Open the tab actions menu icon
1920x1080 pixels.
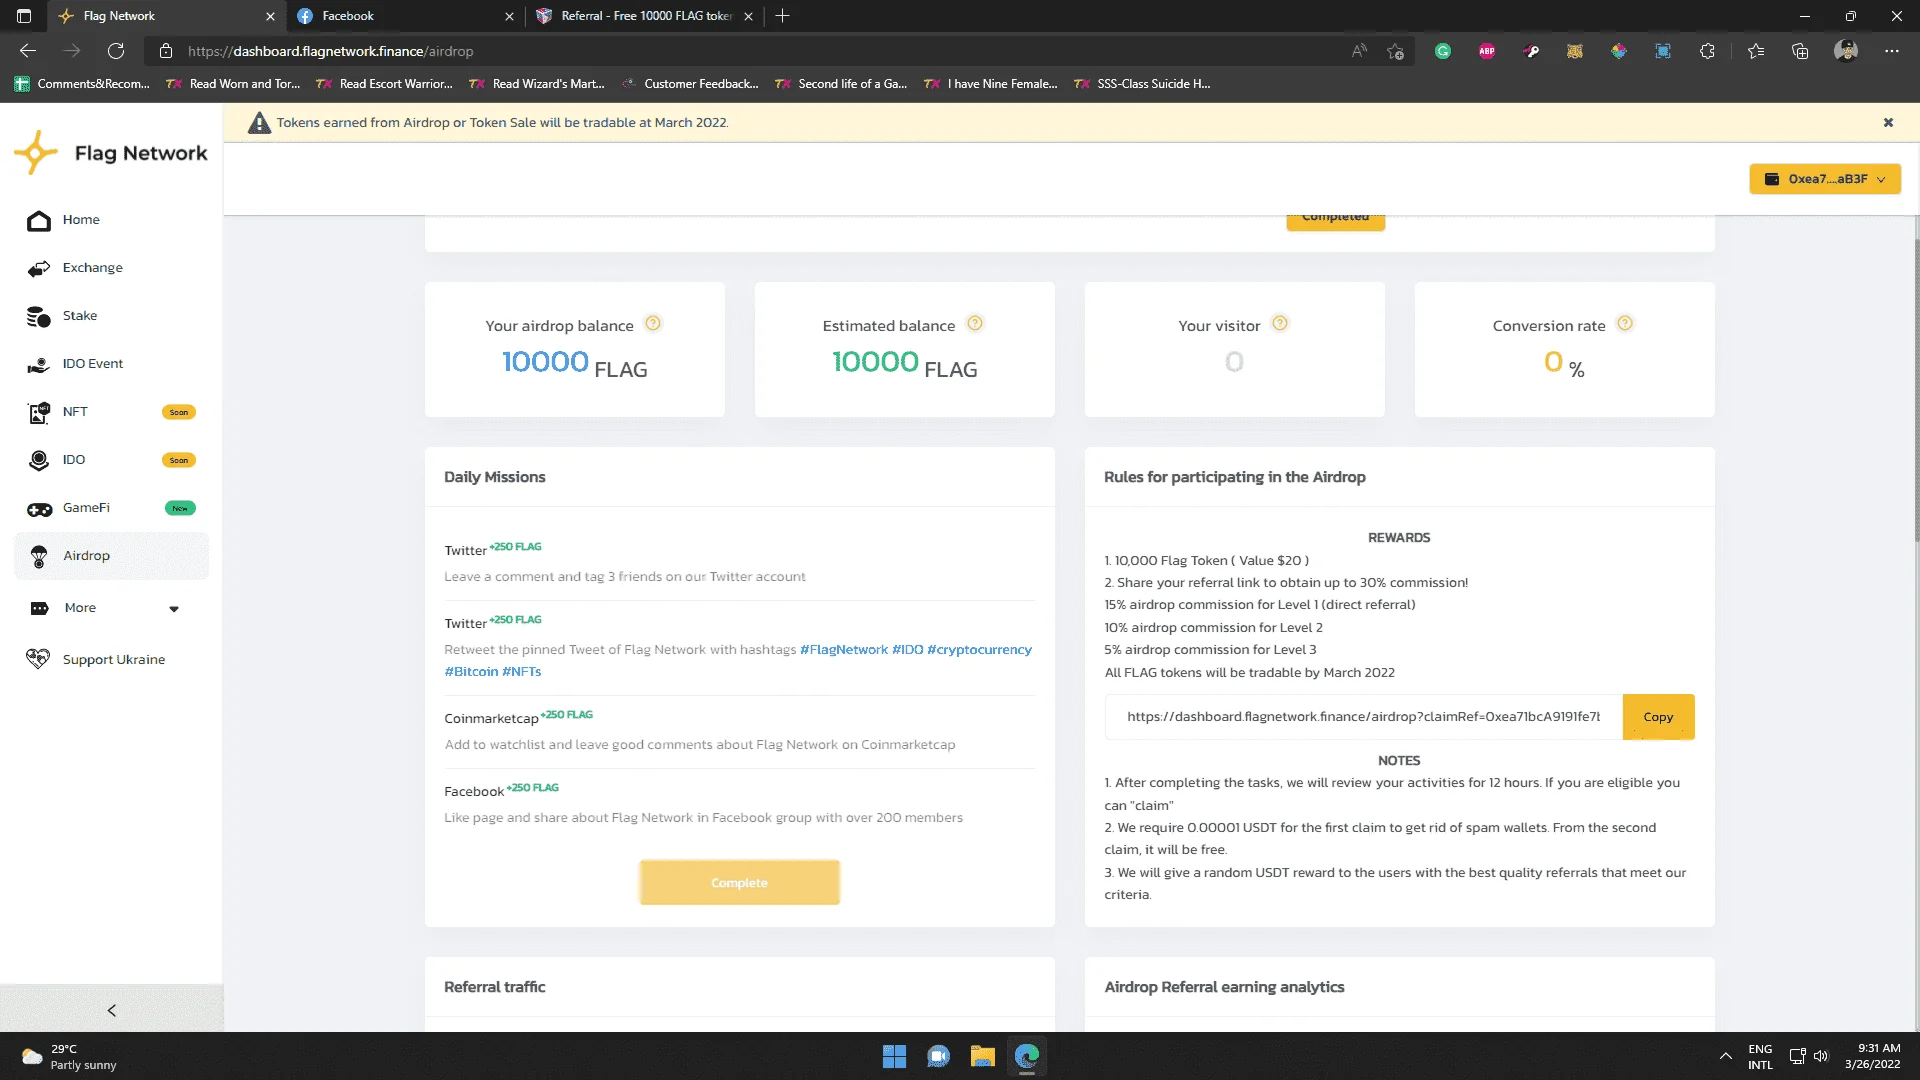point(24,16)
